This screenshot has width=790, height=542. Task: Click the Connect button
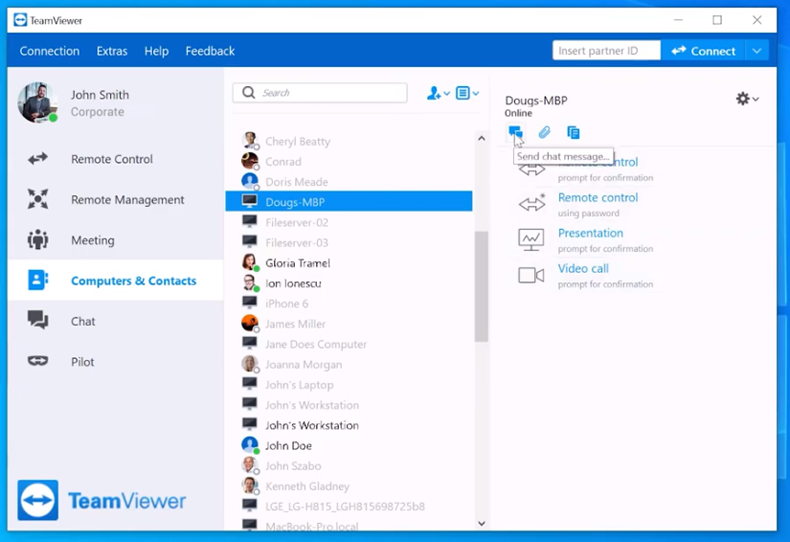tap(703, 51)
